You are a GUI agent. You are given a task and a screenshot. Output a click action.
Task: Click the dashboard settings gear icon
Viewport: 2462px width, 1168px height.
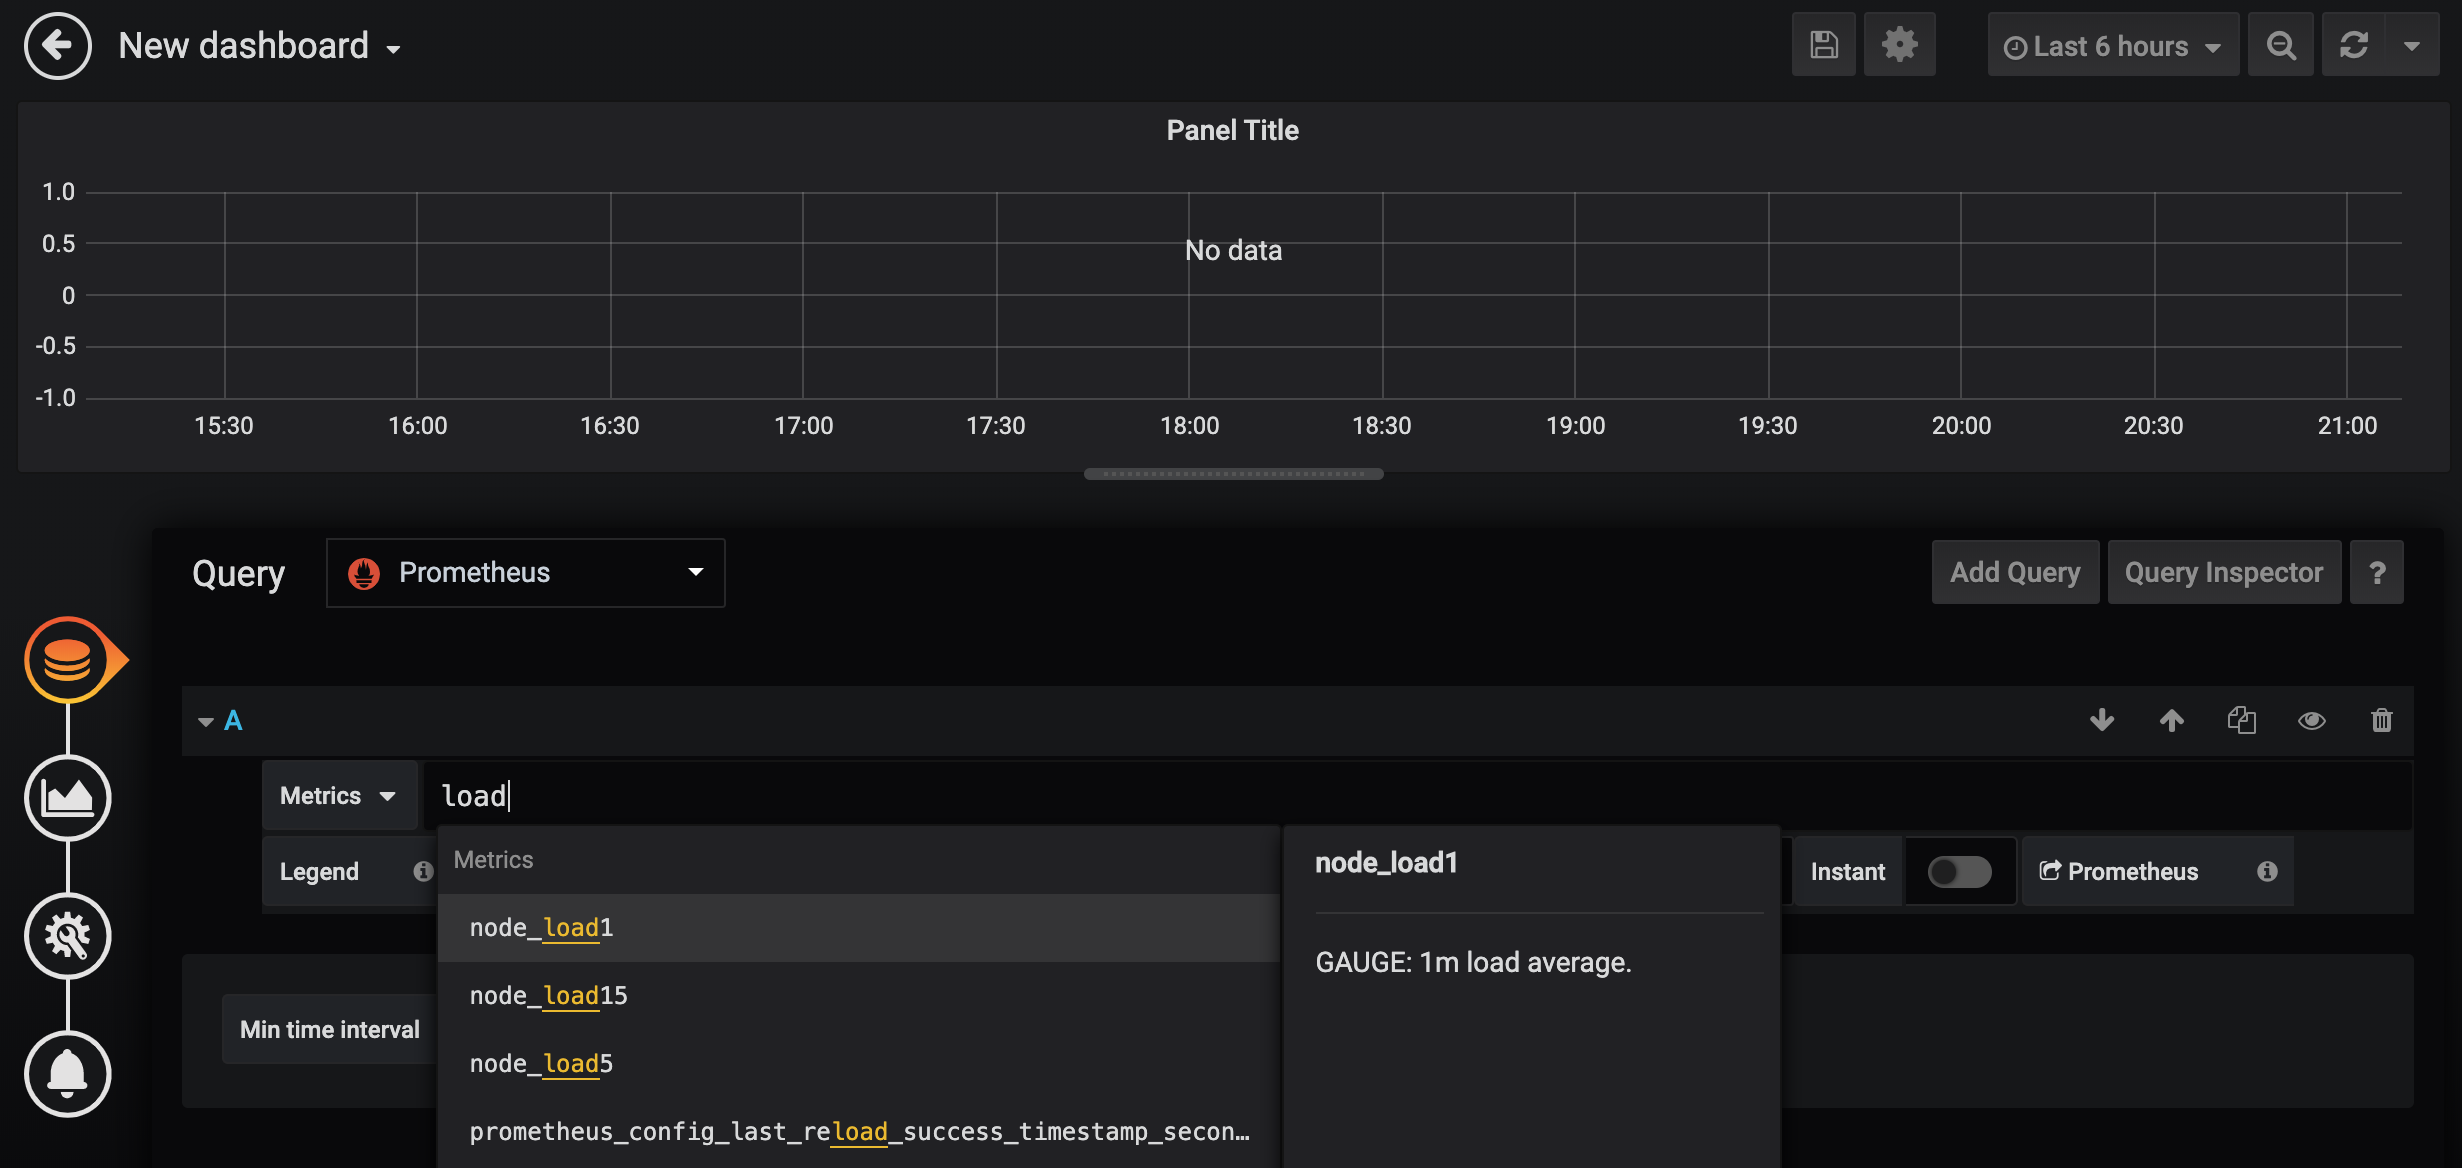click(x=1900, y=44)
